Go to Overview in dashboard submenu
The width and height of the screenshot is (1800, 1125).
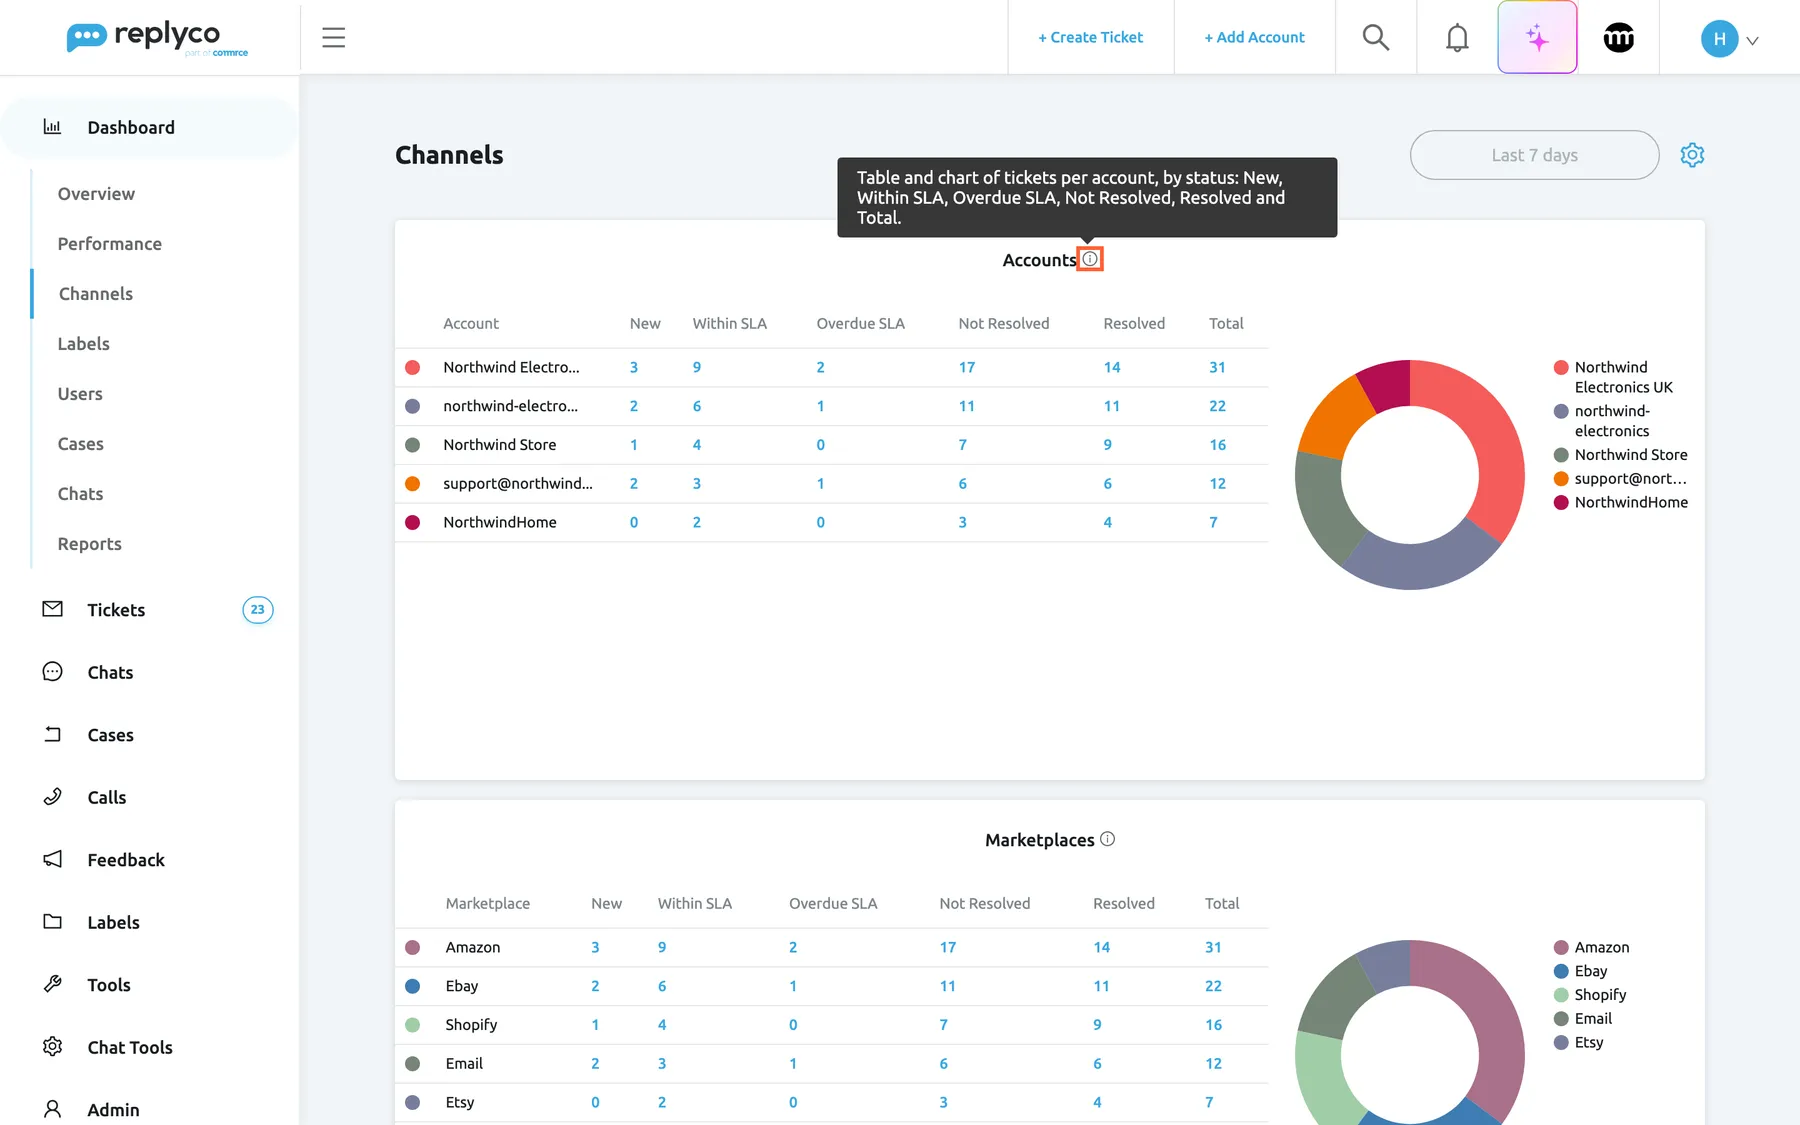96,194
